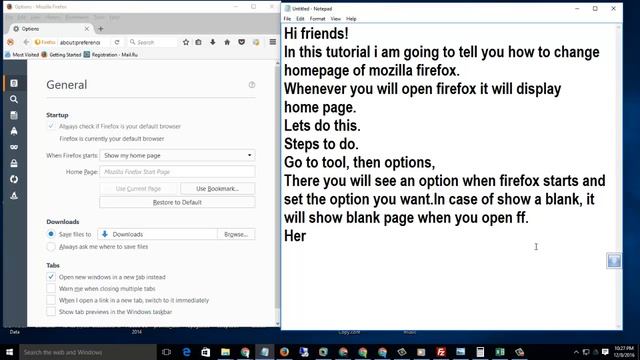This screenshot has width=640, height=360.
Task: Reload the page in Firefox address bar
Action: [117, 42]
